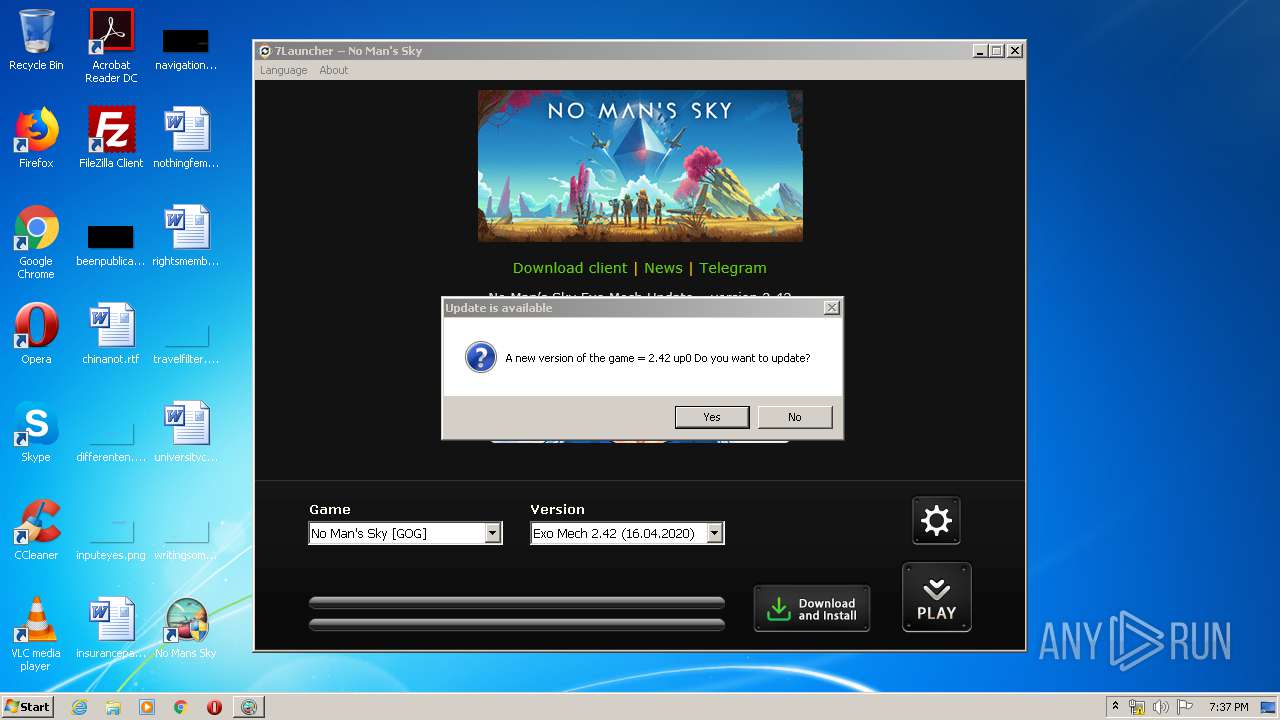The height and width of the screenshot is (720, 1280).
Task: Select the FileZilla Client desktop icon
Action: [x=111, y=138]
